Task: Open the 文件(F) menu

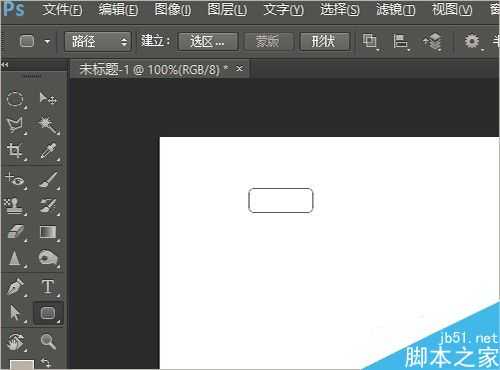Action: click(62, 9)
